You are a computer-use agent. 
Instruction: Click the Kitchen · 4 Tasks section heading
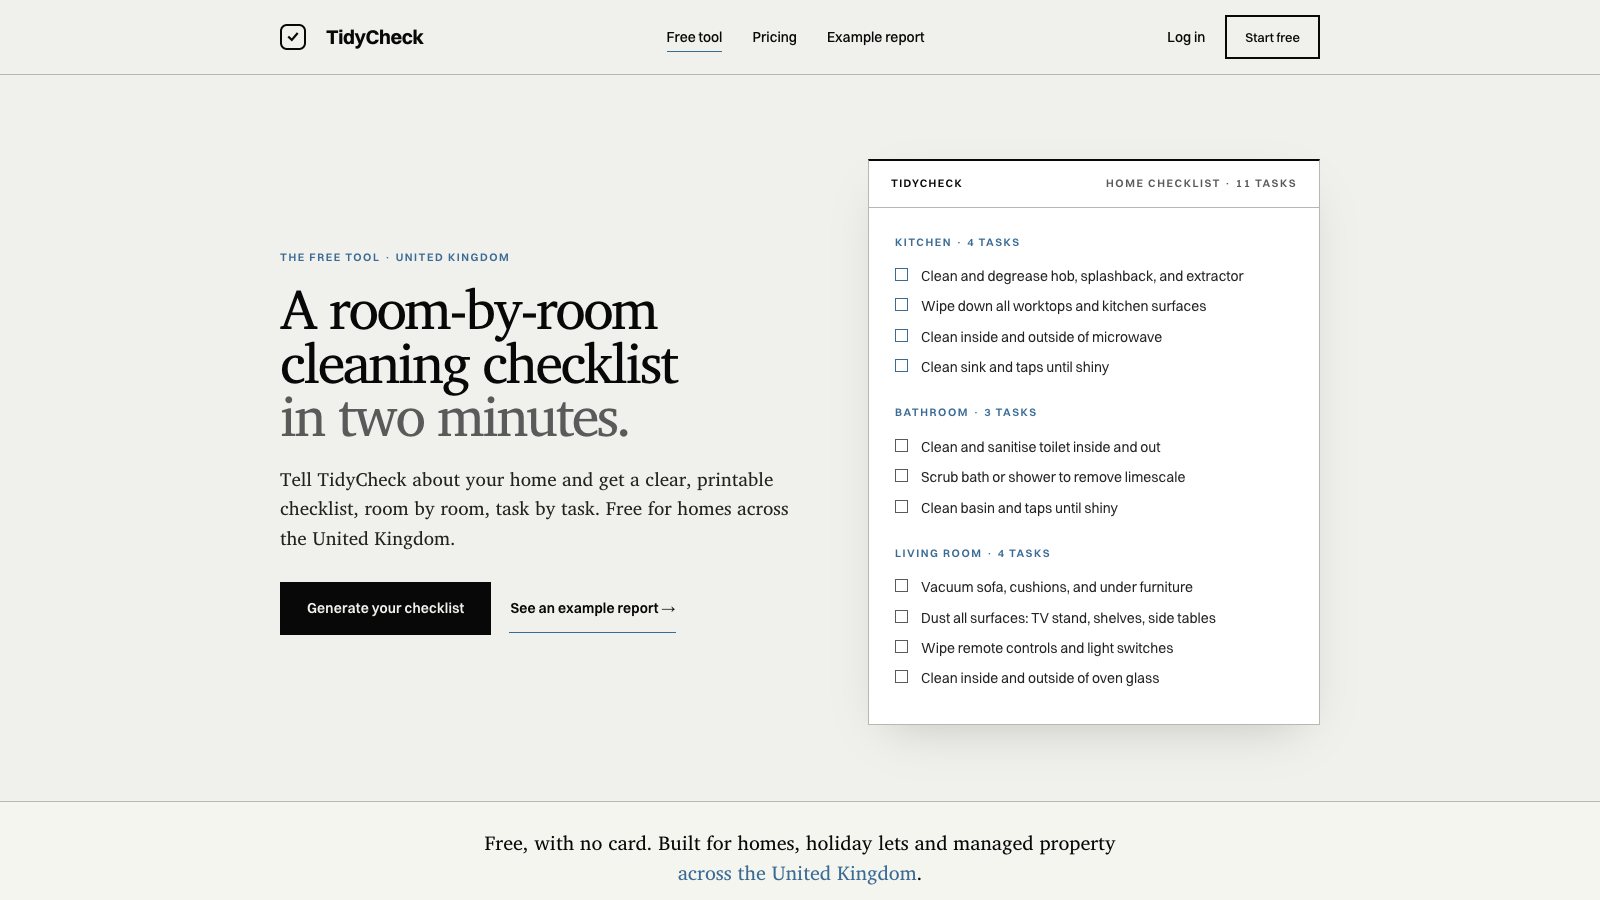pos(957,242)
